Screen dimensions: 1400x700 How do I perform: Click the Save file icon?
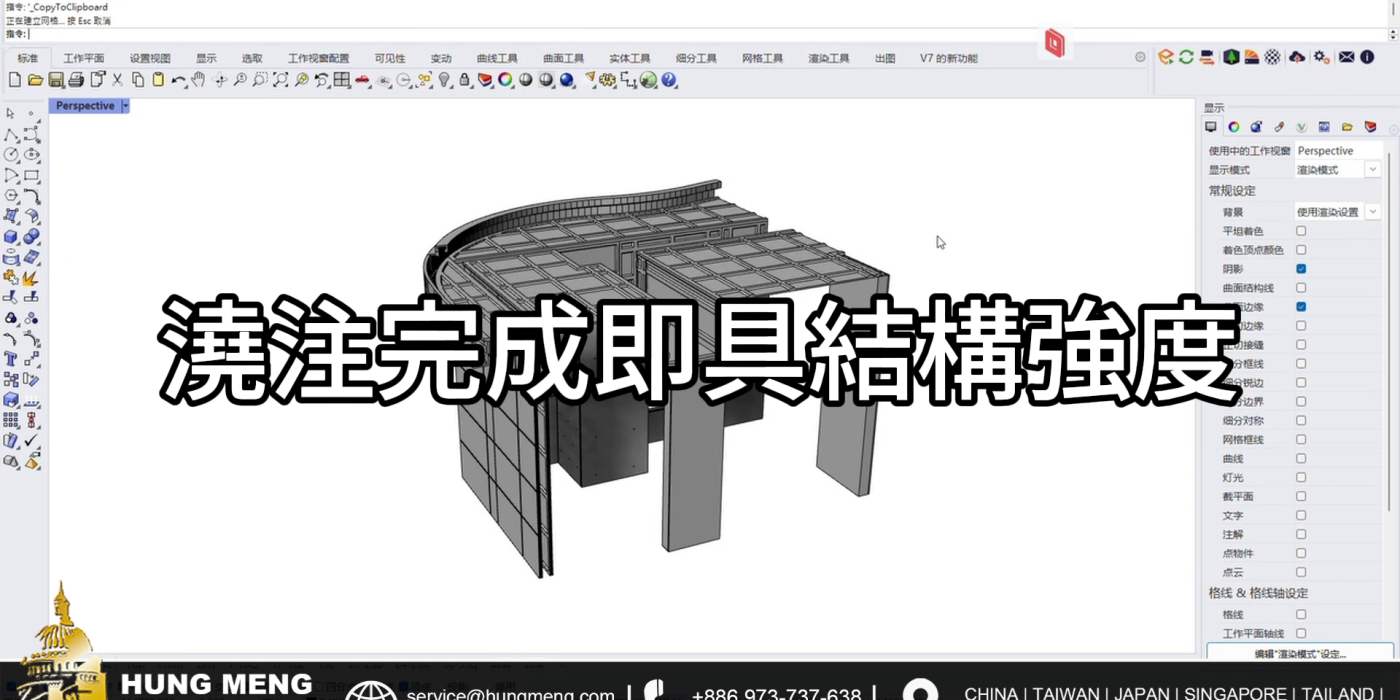tap(56, 80)
